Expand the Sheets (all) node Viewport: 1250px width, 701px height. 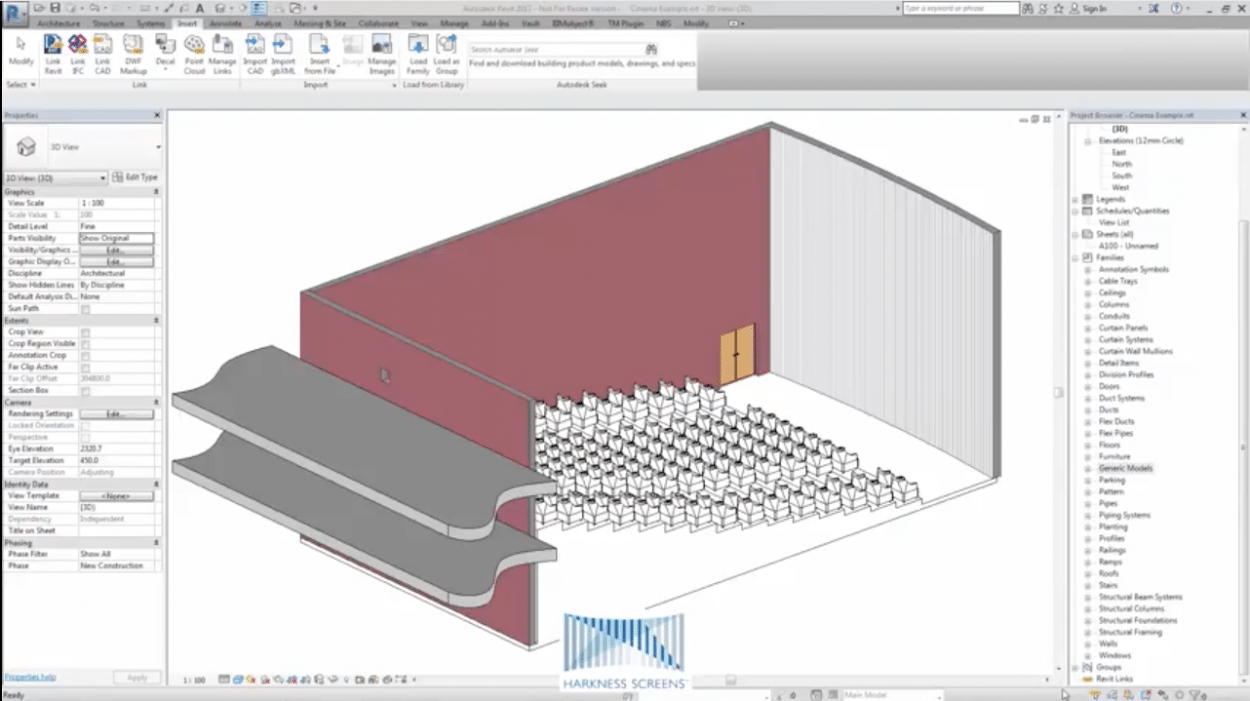1075,234
